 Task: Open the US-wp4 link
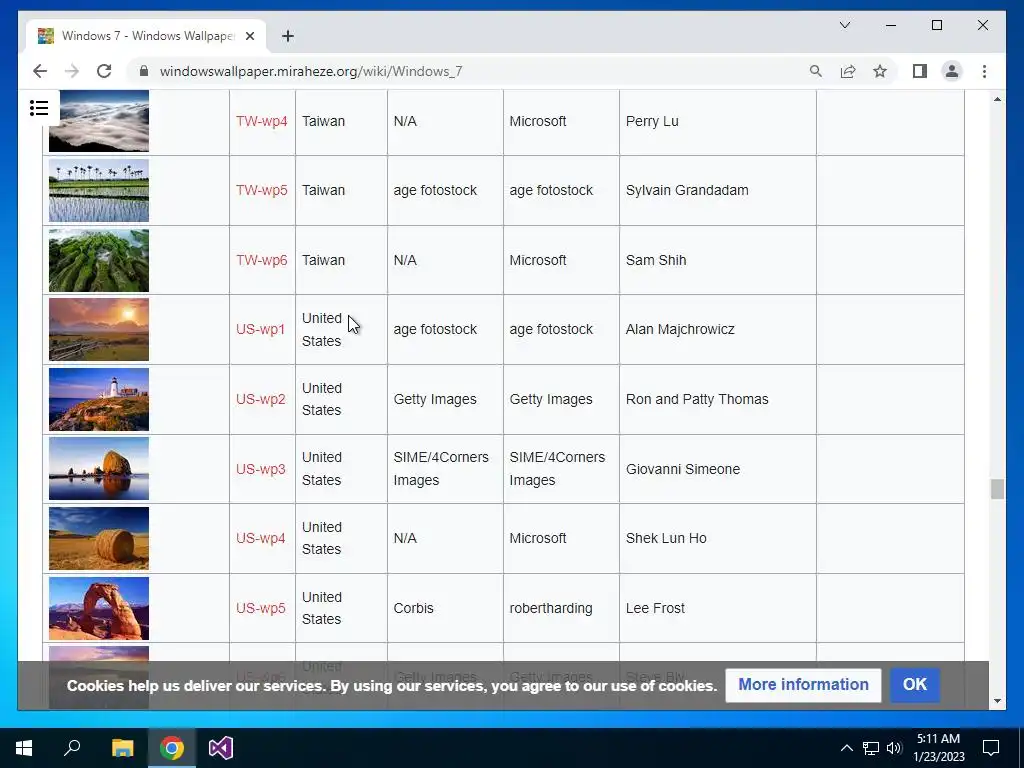[261, 538]
